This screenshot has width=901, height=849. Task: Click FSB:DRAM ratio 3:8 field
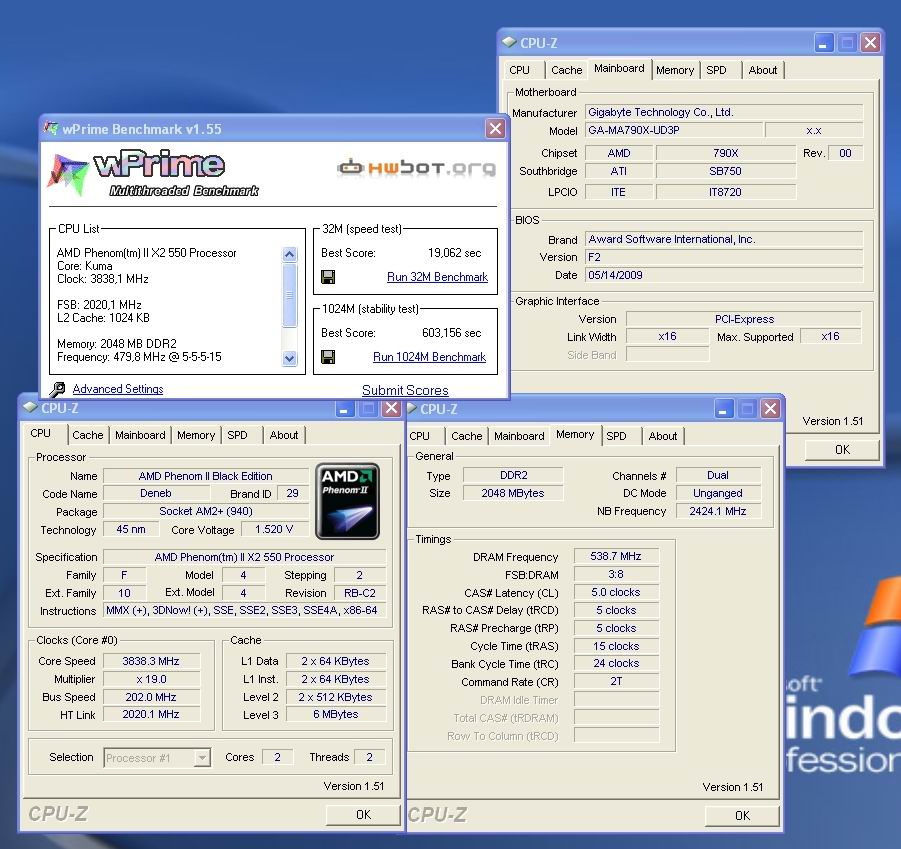[616, 574]
